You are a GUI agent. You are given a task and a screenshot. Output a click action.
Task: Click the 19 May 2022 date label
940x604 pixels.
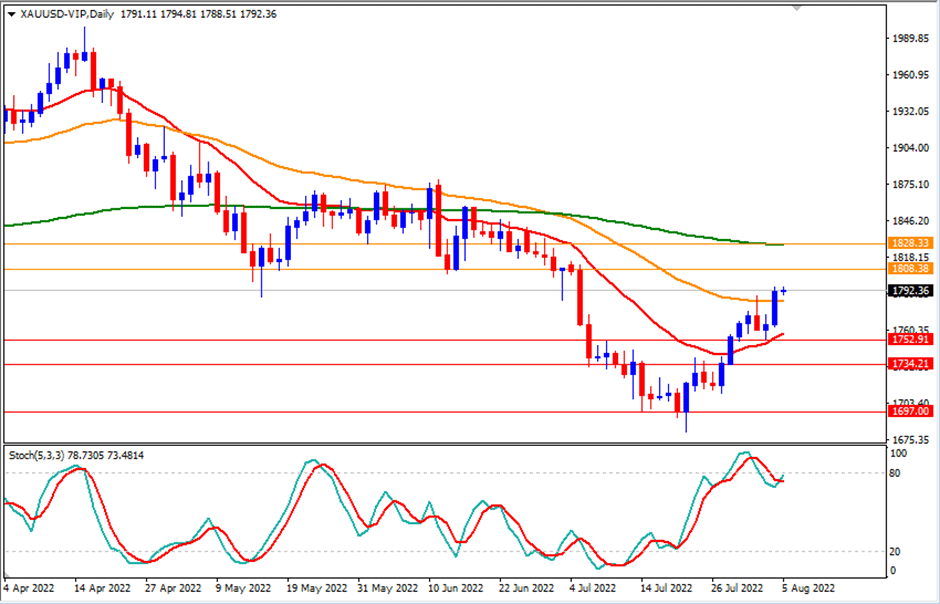coord(318,587)
